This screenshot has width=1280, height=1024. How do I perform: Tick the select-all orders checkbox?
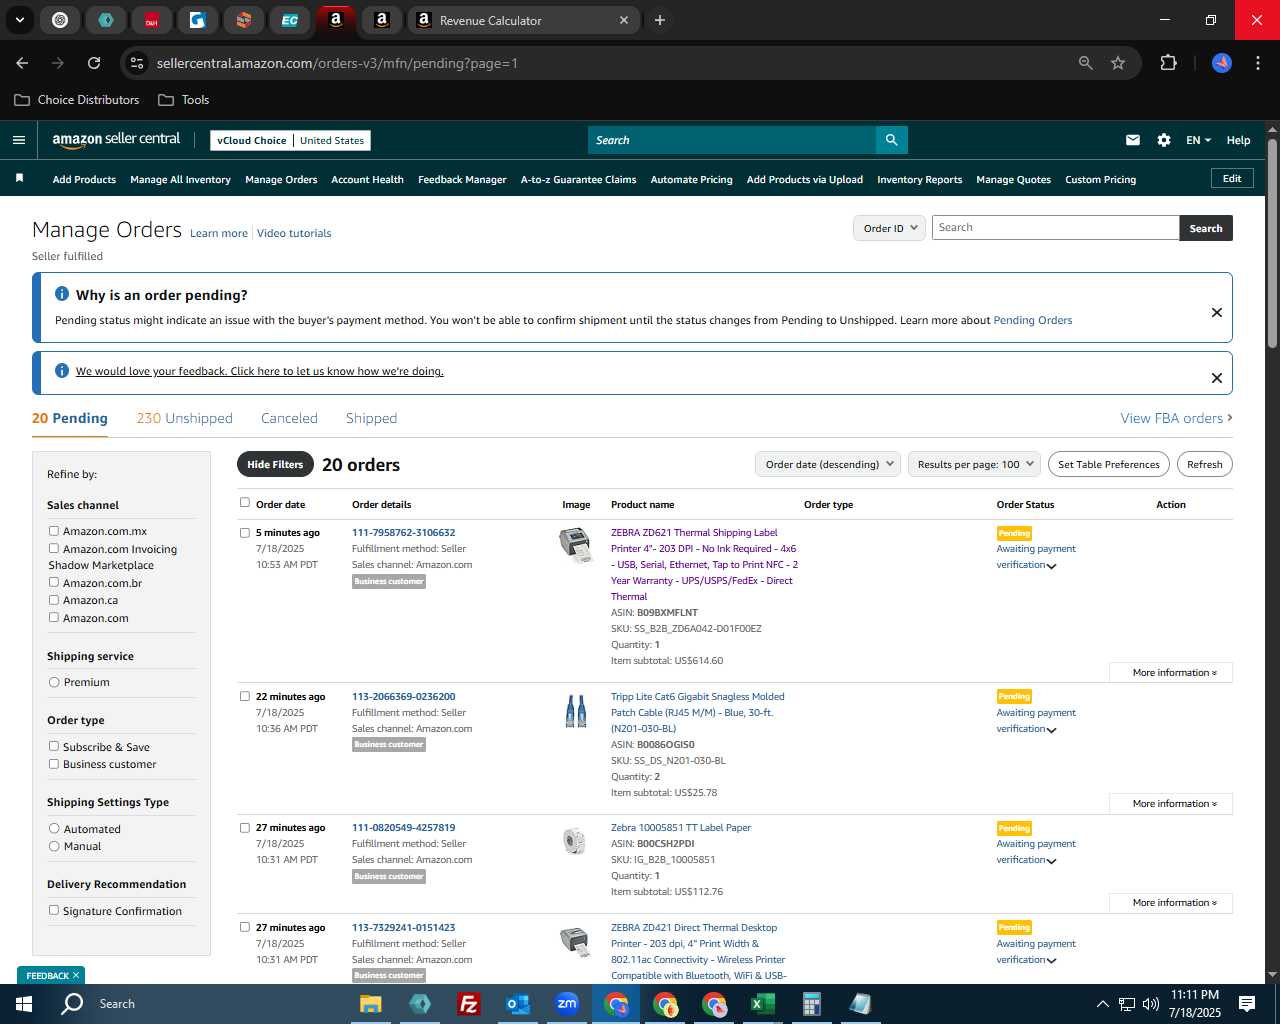[245, 503]
